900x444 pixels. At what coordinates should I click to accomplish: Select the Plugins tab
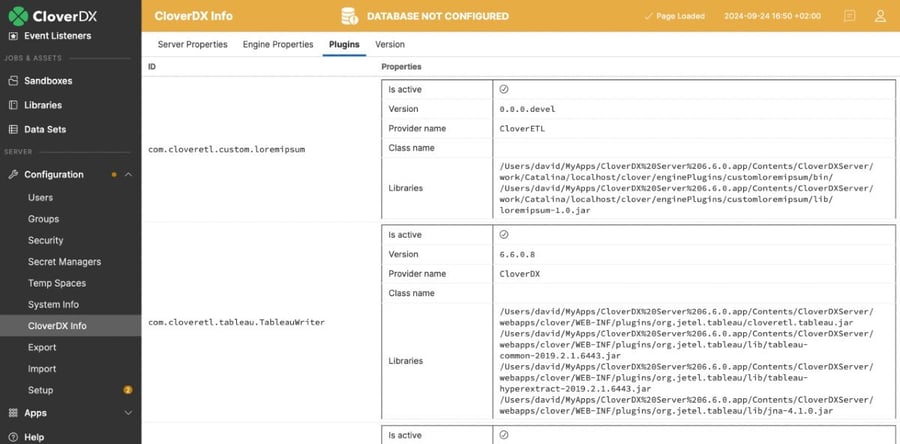pos(344,44)
